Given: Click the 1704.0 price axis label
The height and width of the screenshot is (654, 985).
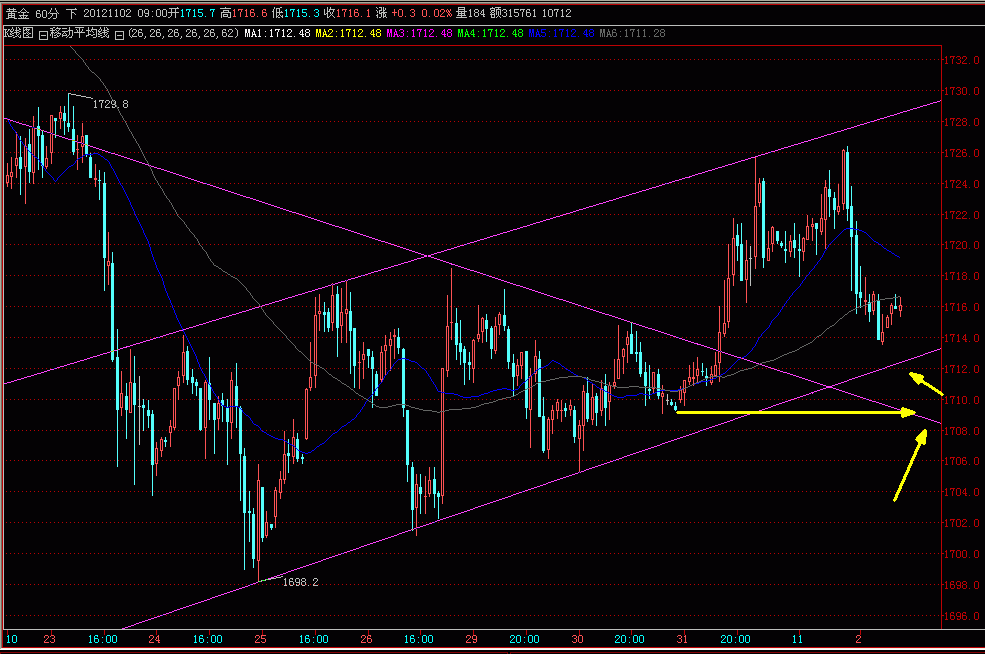Looking at the screenshot, I should tap(962, 493).
